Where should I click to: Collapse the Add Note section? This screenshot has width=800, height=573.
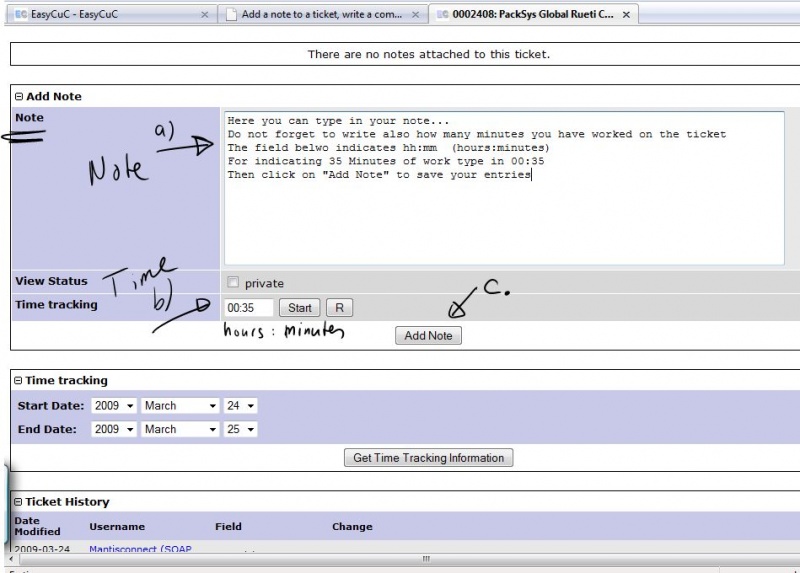click(x=19, y=96)
